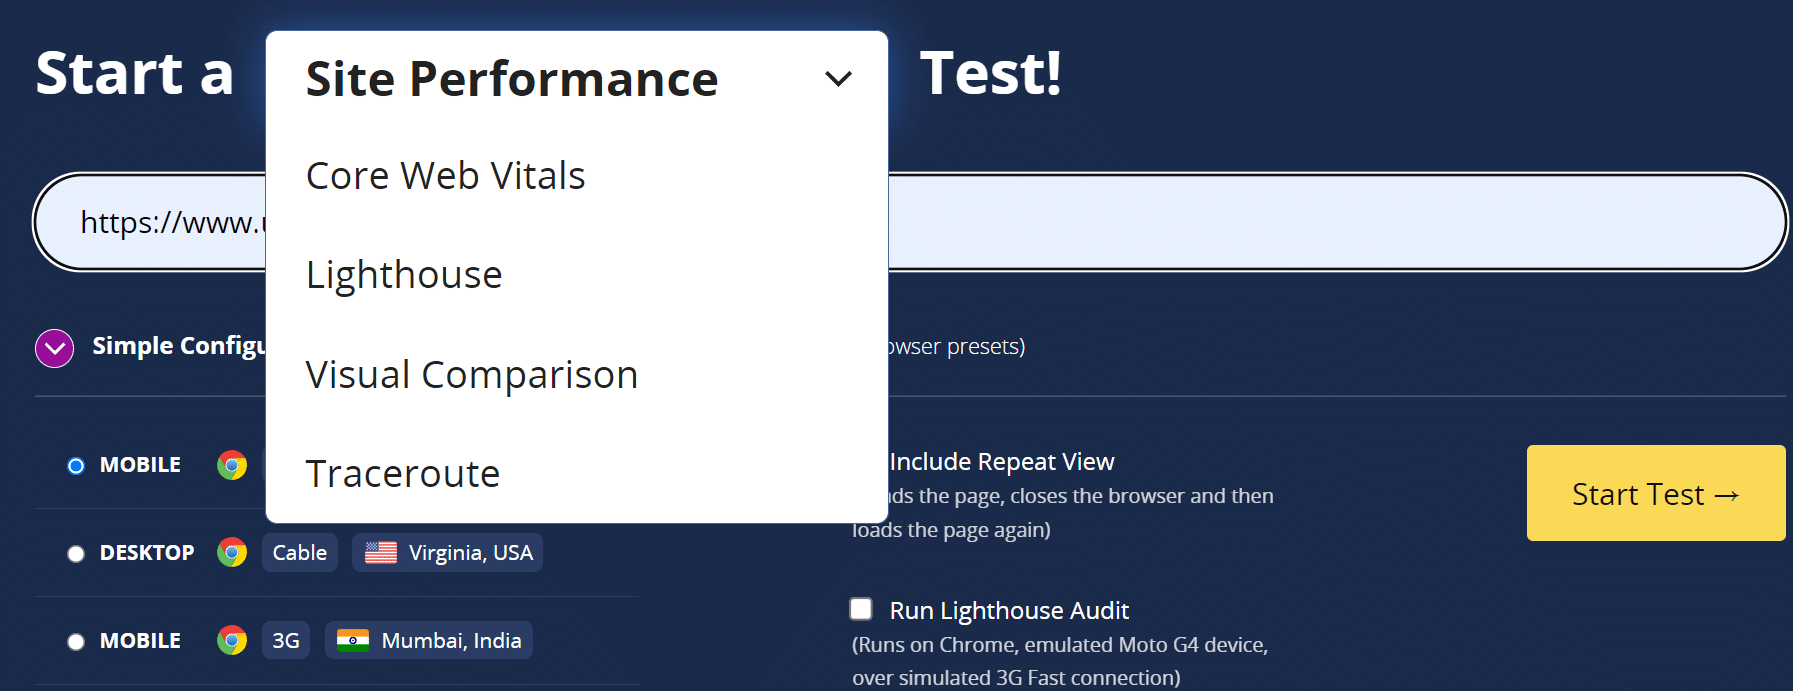Click the 3G connection tag
The width and height of the screenshot is (1793, 691).
coord(286,641)
